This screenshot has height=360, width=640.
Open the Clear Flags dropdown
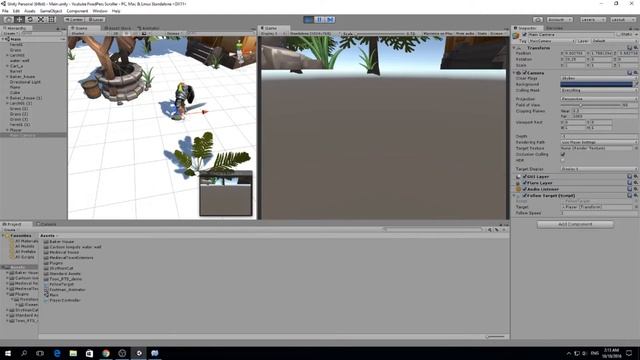599,78
